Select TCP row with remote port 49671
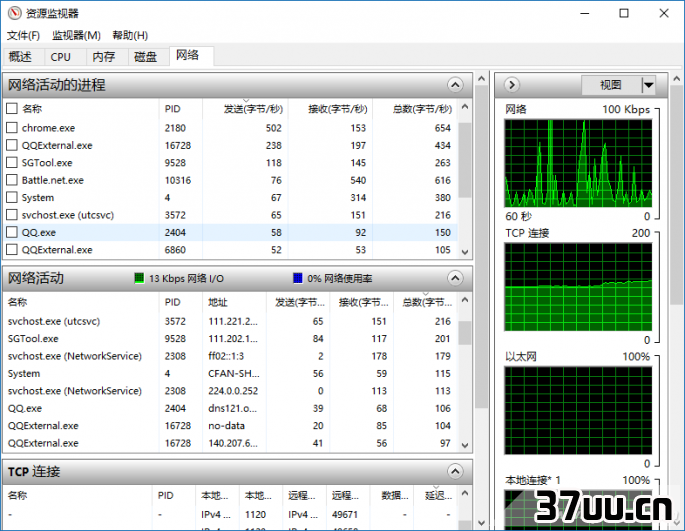The image size is (685, 531). pos(230,514)
